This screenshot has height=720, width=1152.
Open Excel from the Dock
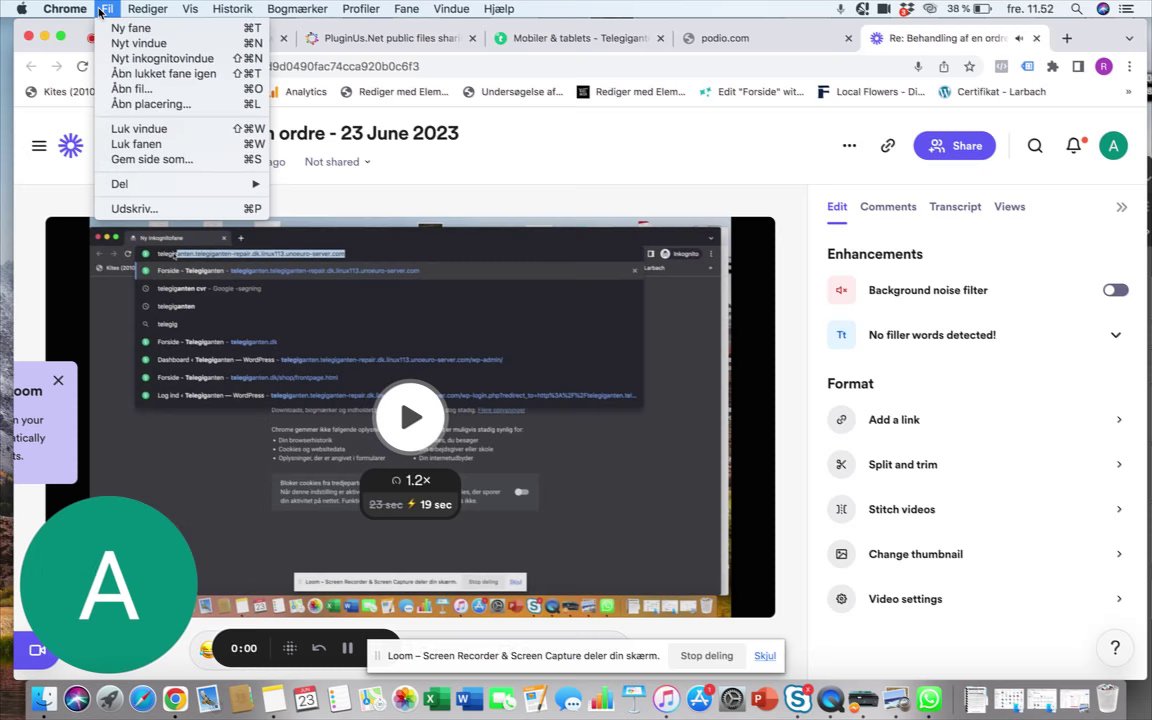pos(436,698)
